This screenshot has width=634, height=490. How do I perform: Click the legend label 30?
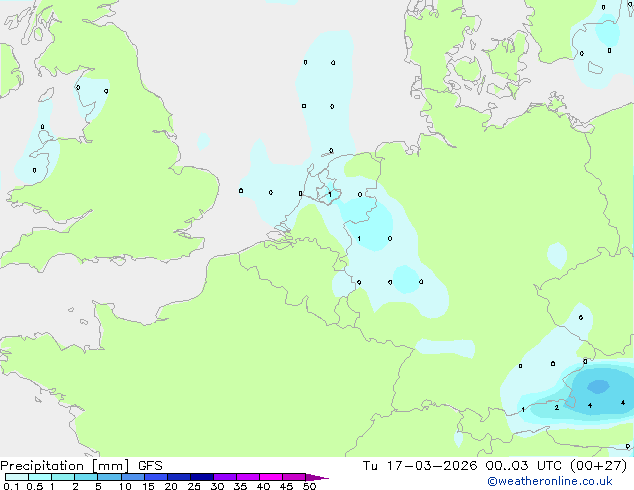point(217,486)
